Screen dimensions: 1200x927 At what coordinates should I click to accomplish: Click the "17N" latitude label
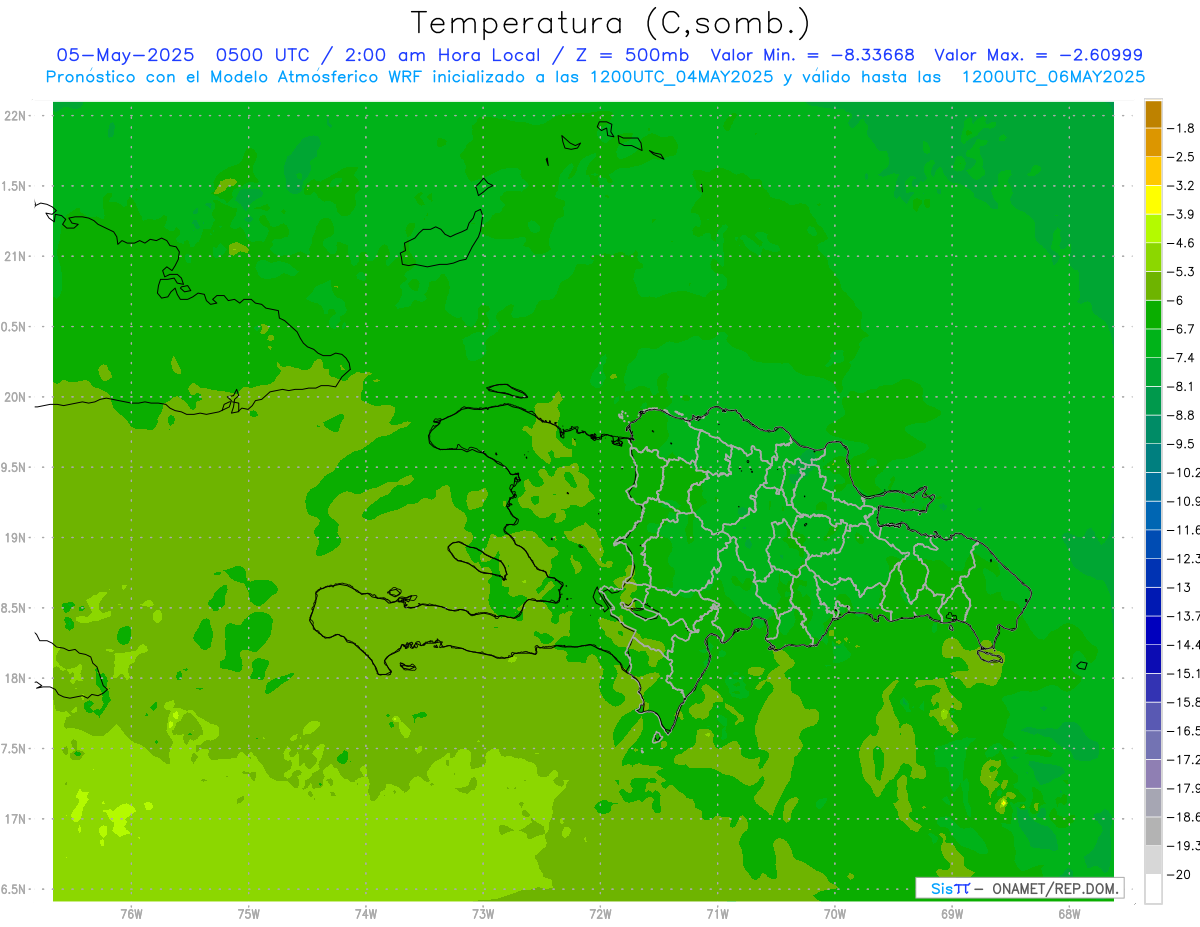(x=16, y=819)
